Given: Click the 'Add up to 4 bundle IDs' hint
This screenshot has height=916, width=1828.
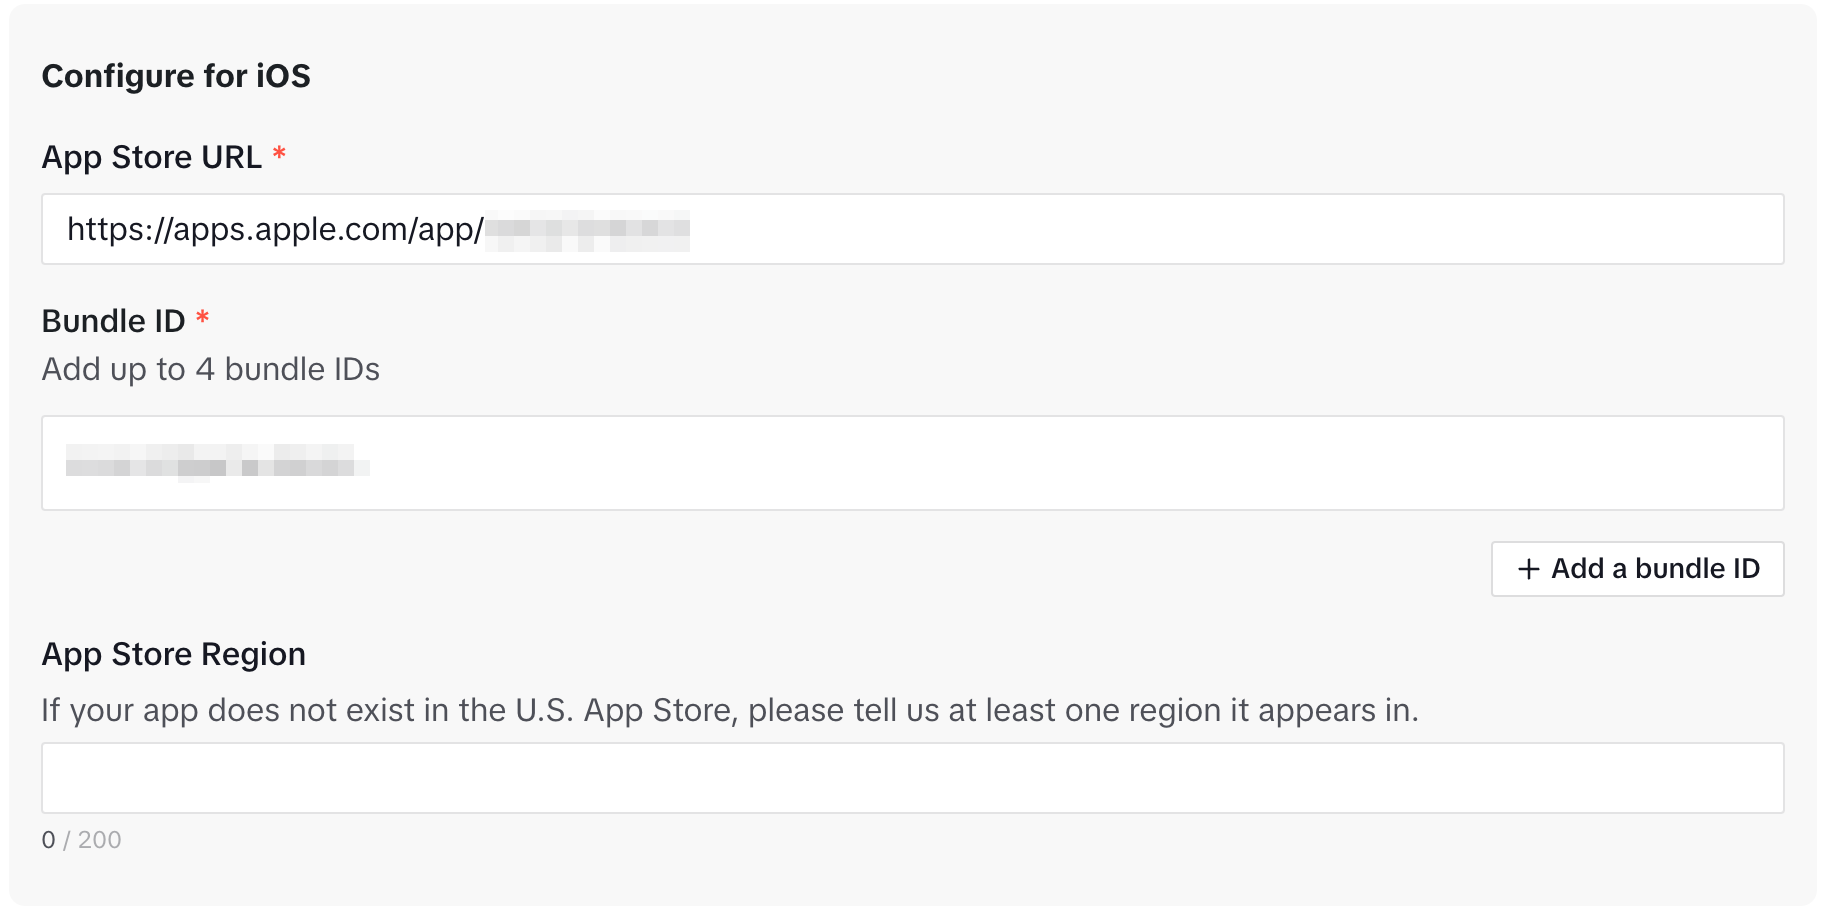Looking at the screenshot, I should coord(211,369).
